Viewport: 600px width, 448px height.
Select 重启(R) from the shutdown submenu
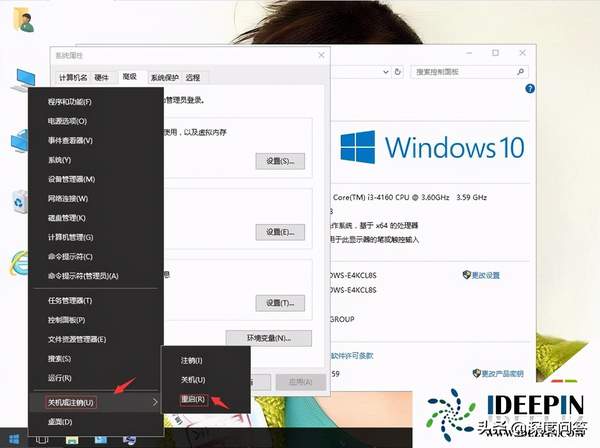[193, 399]
